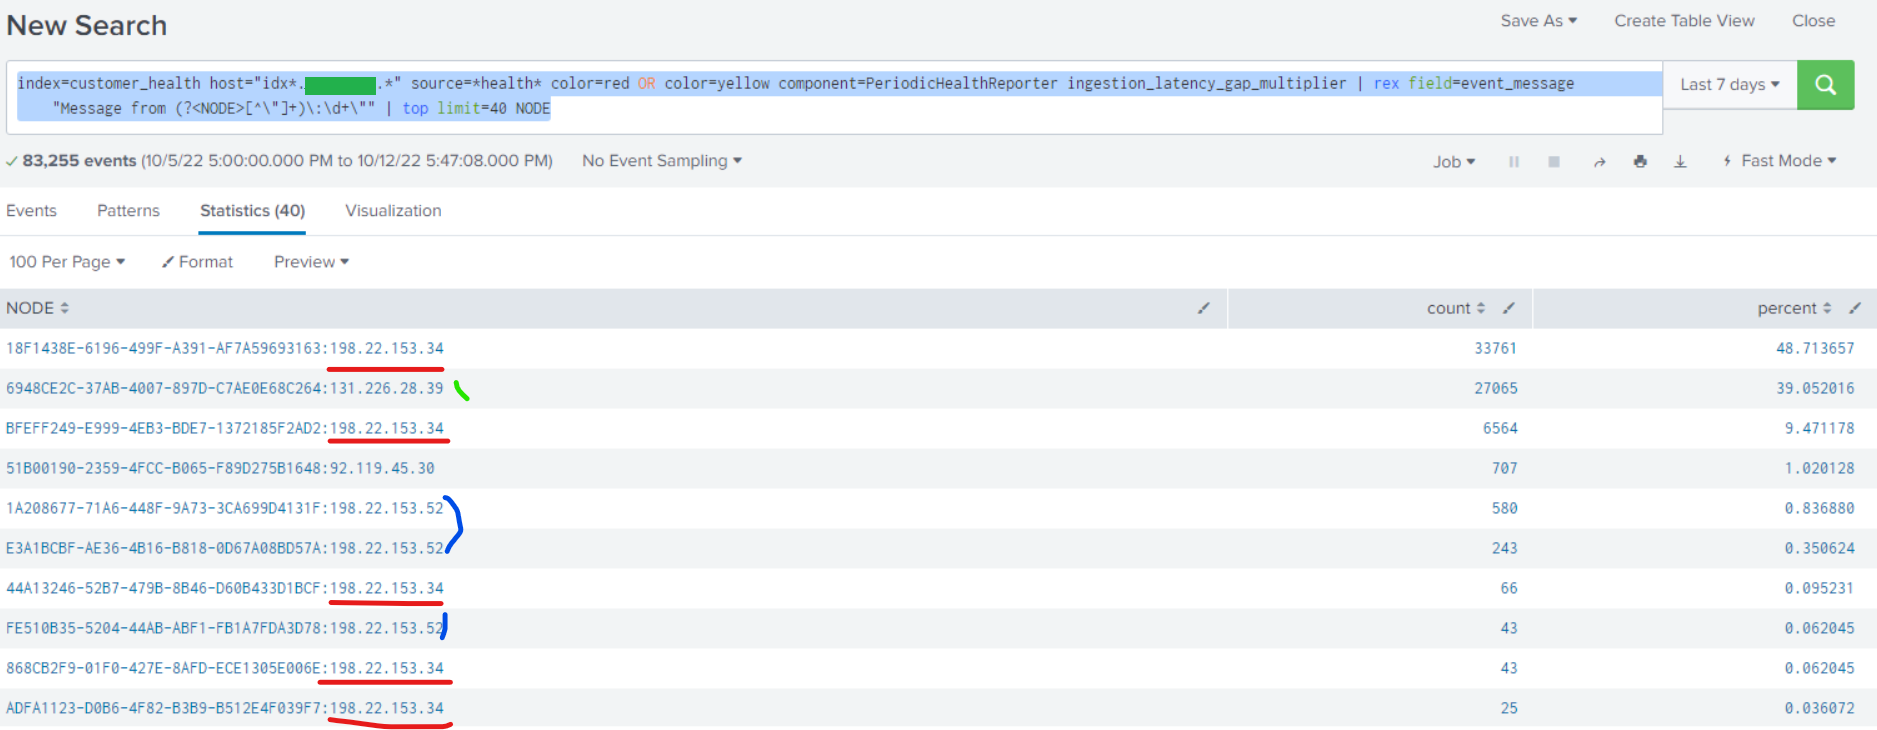The width and height of the screenshot is (1877, 730).
Task: Click pencil icon in NODE column header
Action: point(1204,308)
